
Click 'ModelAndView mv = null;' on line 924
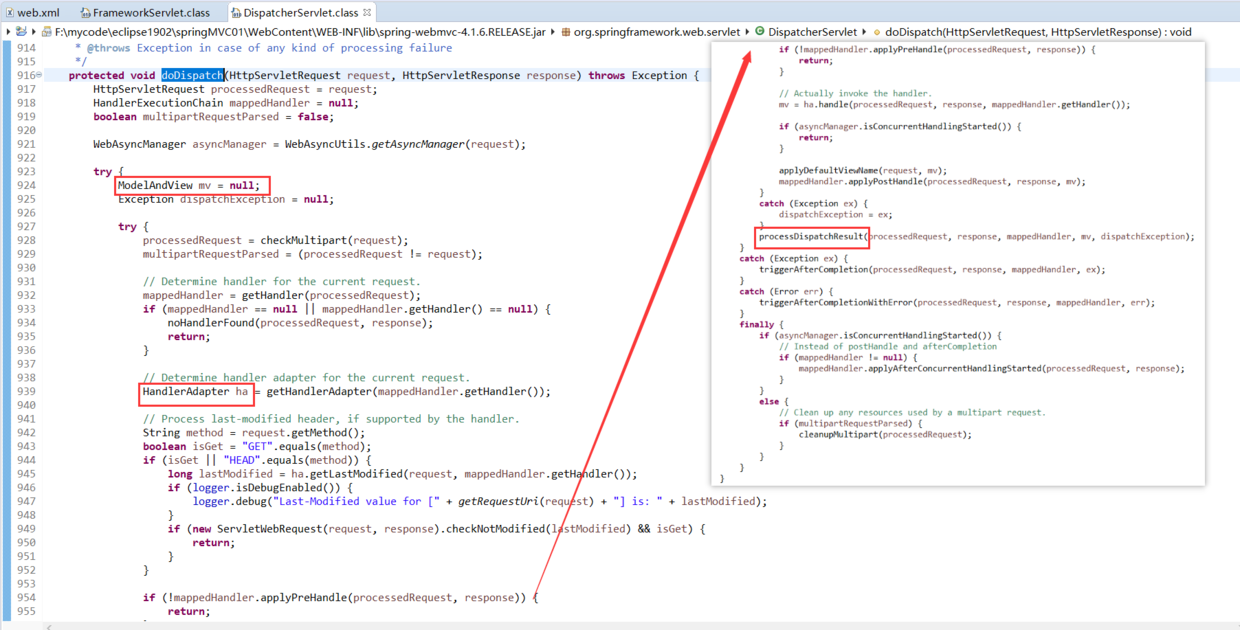pyautogui.click(x=189, y=185)
